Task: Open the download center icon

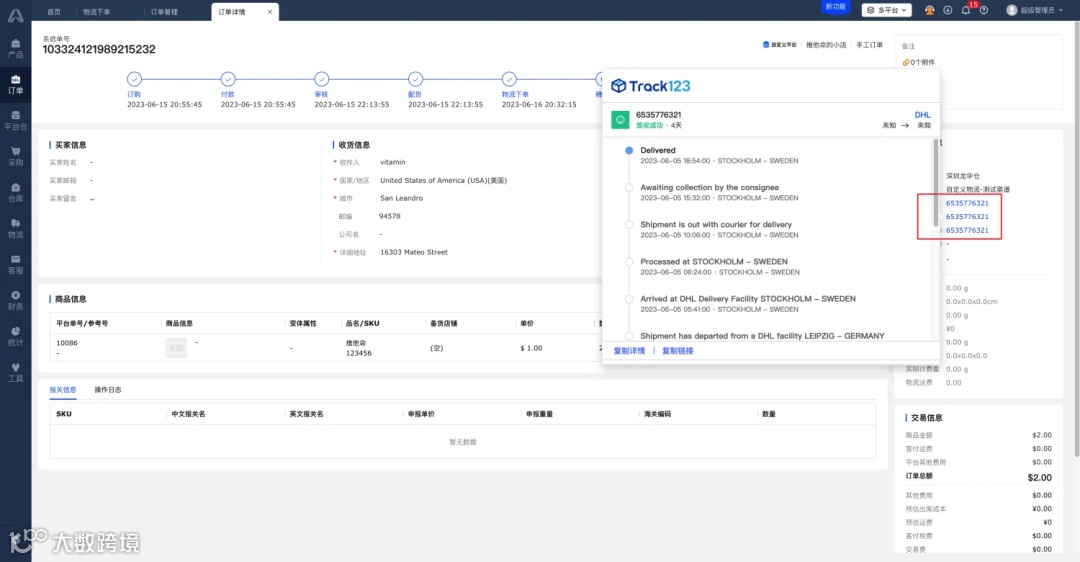Action: pos(948,10)
